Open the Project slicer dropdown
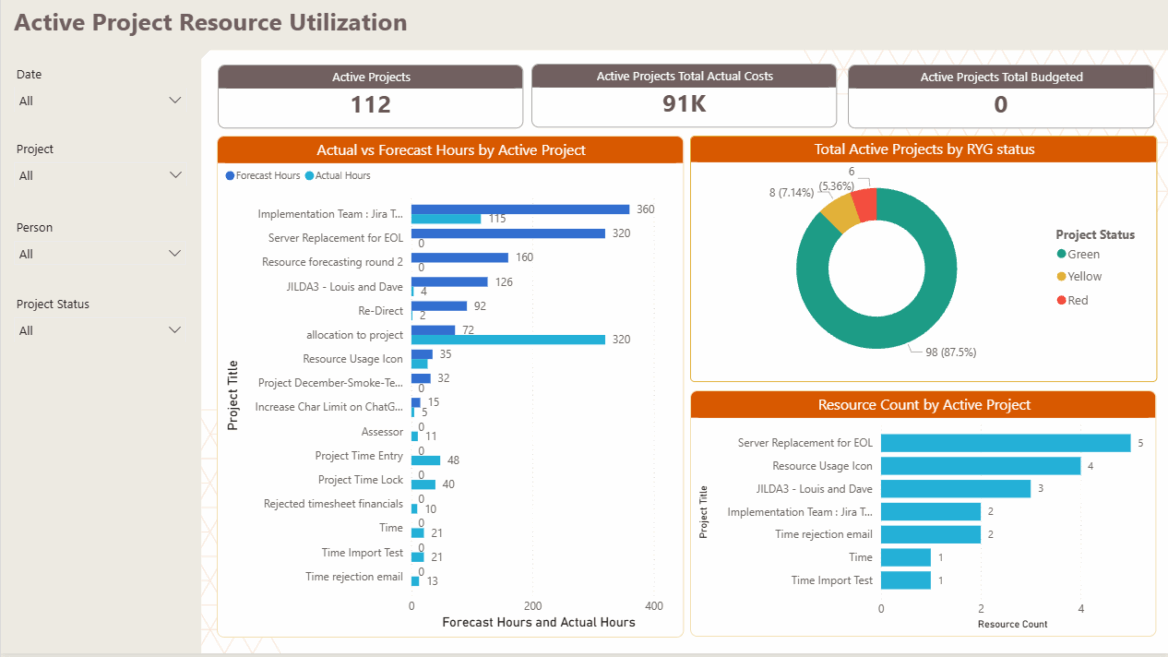1168x657 pixels. tap(175, 175)
